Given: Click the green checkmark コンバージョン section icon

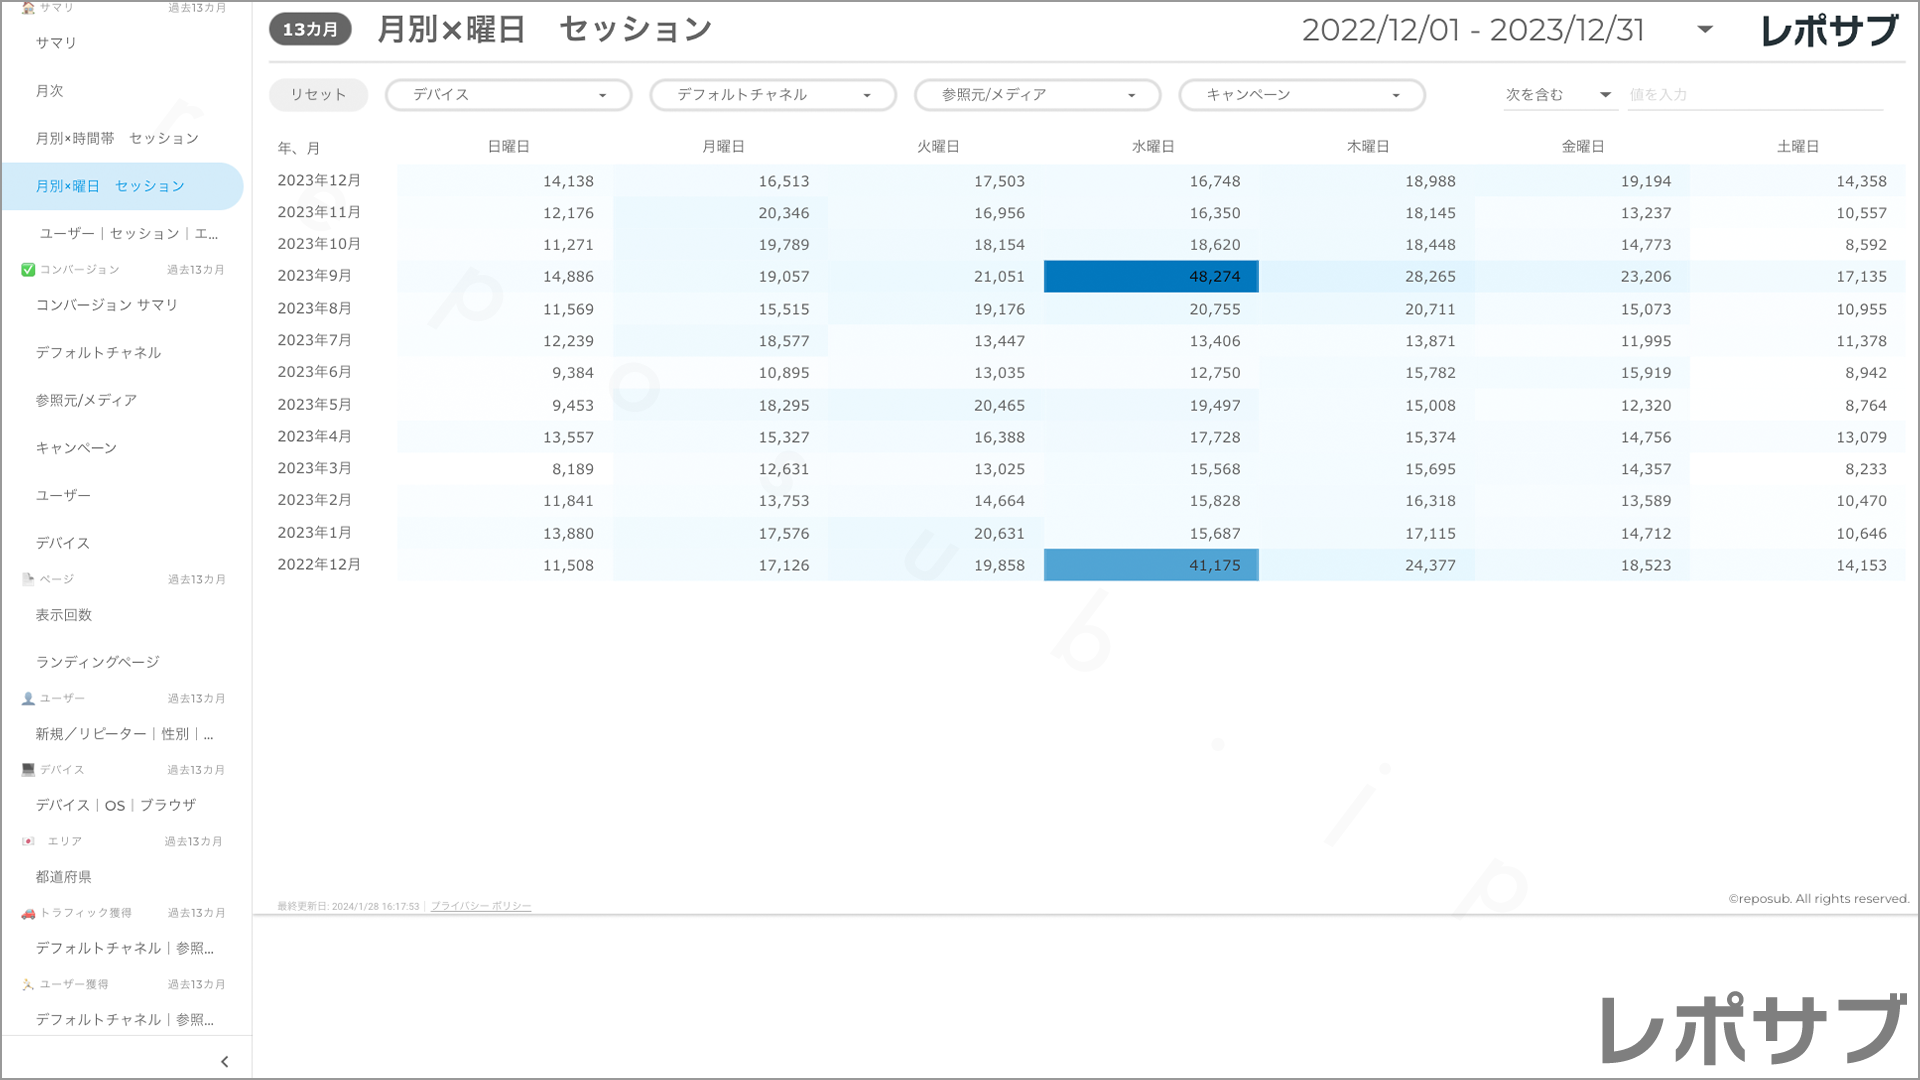Looking at the screenshot, I should click(28, 270).
